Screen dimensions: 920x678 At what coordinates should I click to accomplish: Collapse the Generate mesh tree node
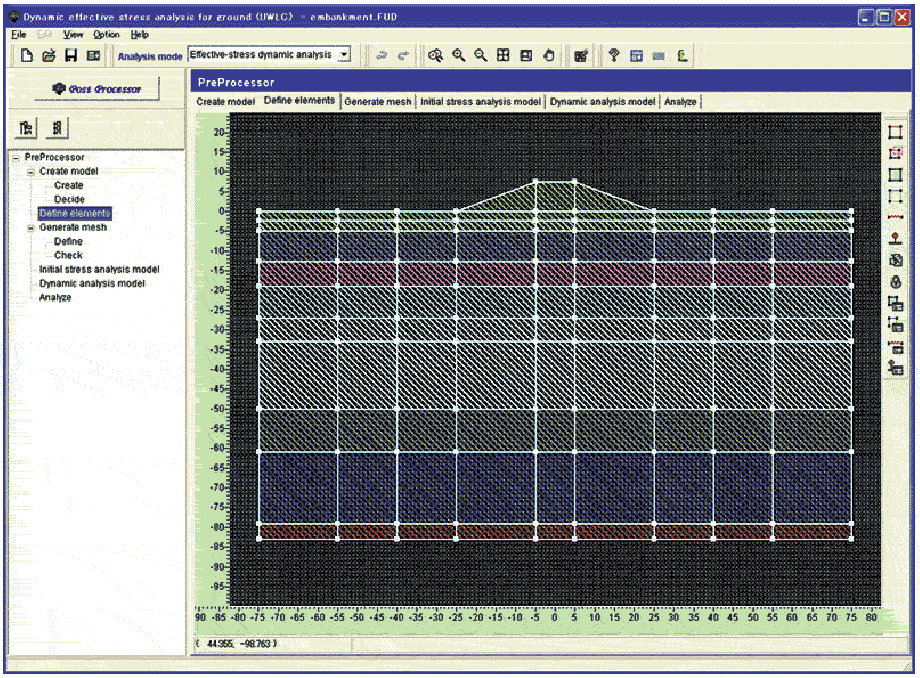31,228
